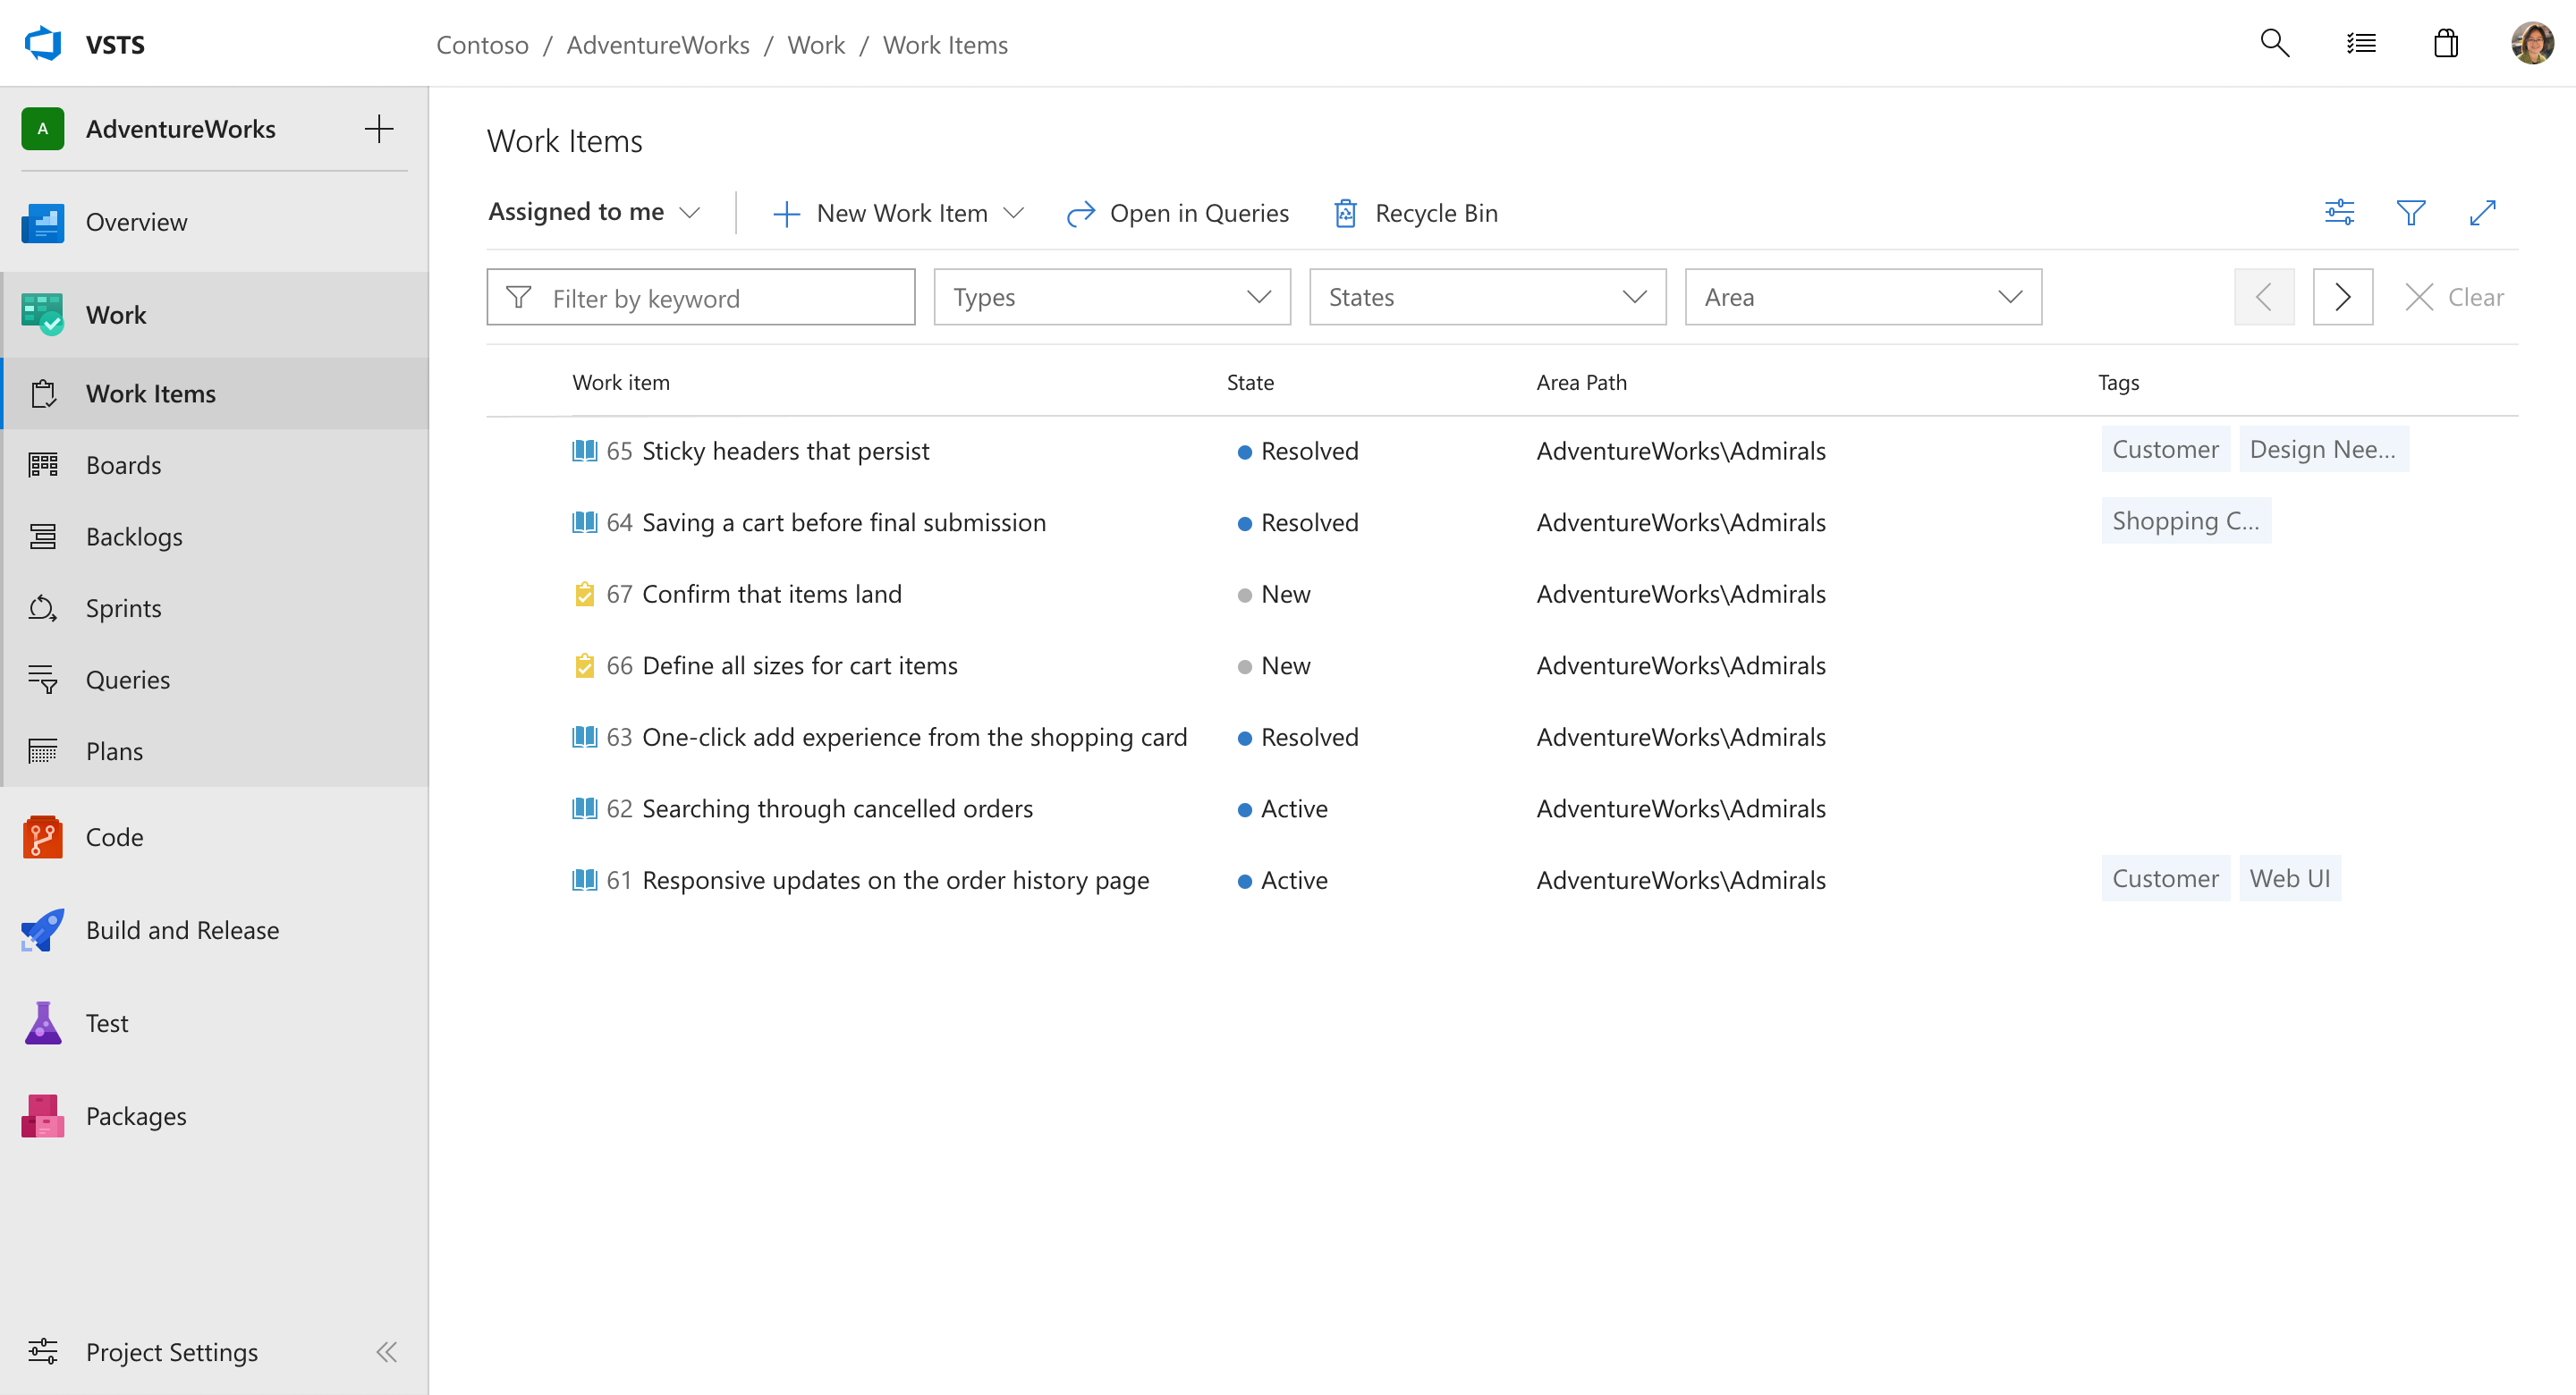Click the filter funnel icon

coord(2411,213)
